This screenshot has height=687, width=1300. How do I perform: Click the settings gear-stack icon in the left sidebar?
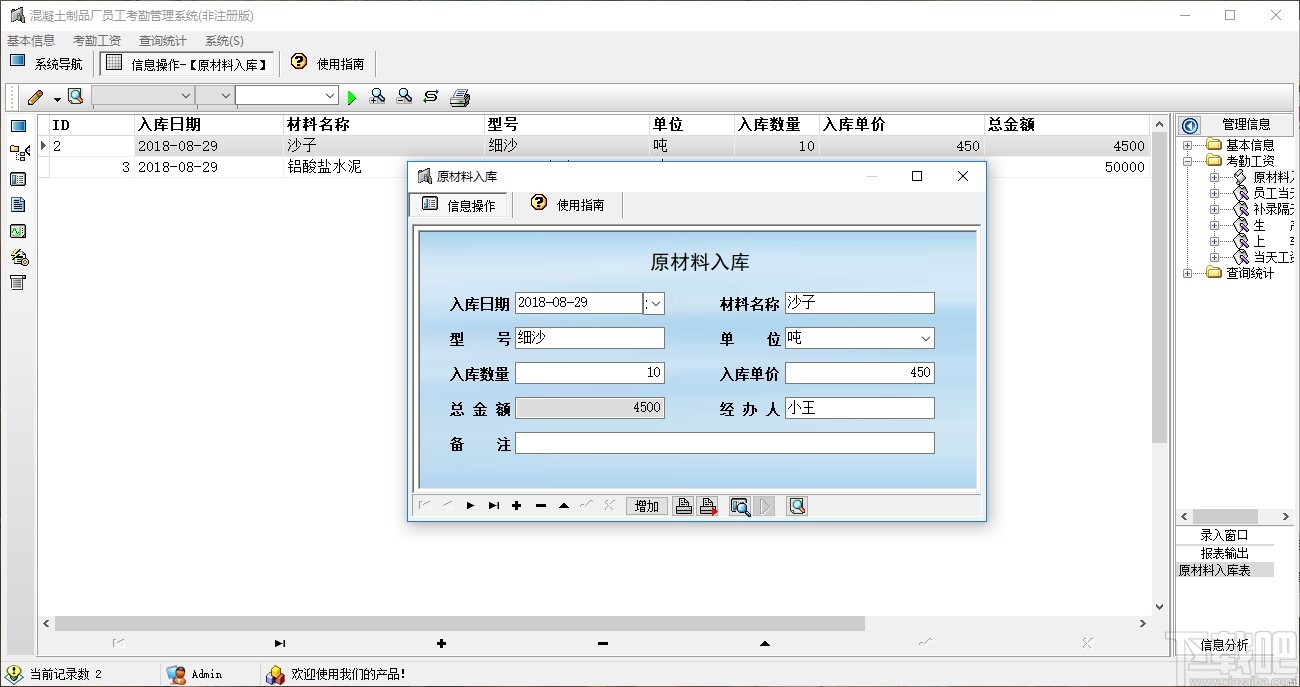[18, 257]
